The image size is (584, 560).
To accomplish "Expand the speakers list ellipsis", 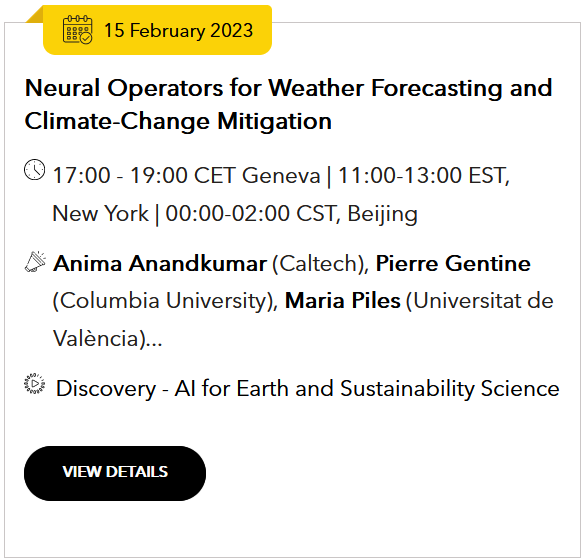I will click(x=154, y=340).
